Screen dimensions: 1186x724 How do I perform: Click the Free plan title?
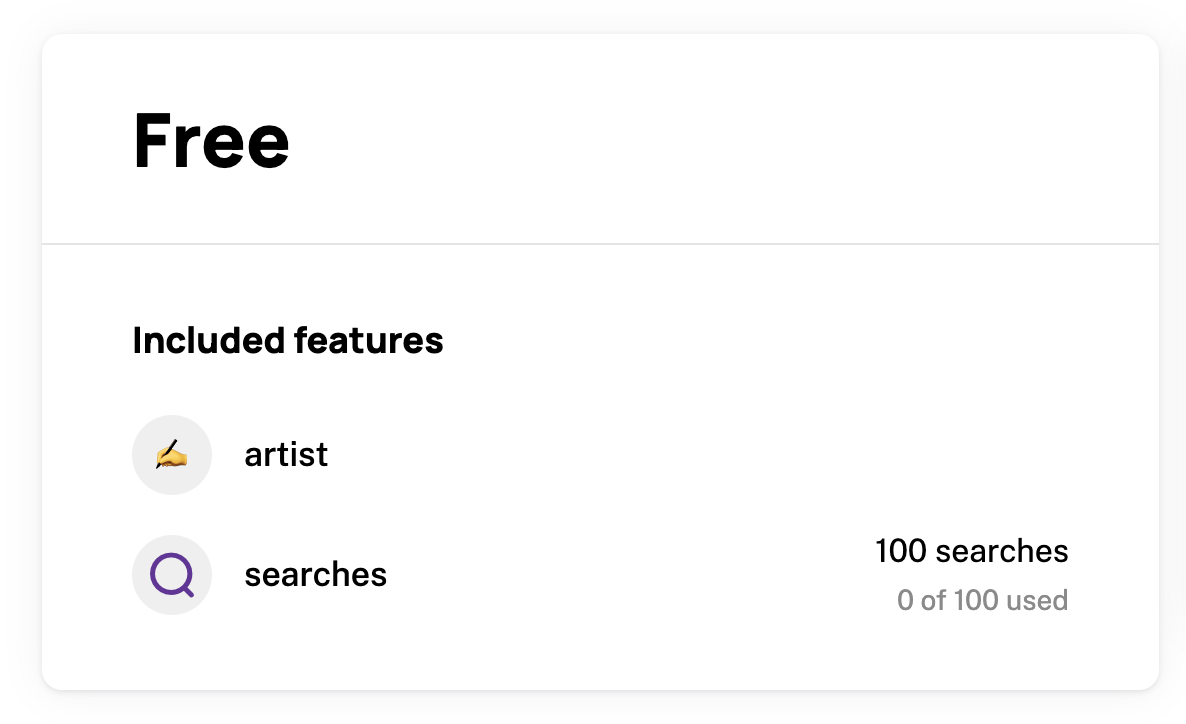211,140
